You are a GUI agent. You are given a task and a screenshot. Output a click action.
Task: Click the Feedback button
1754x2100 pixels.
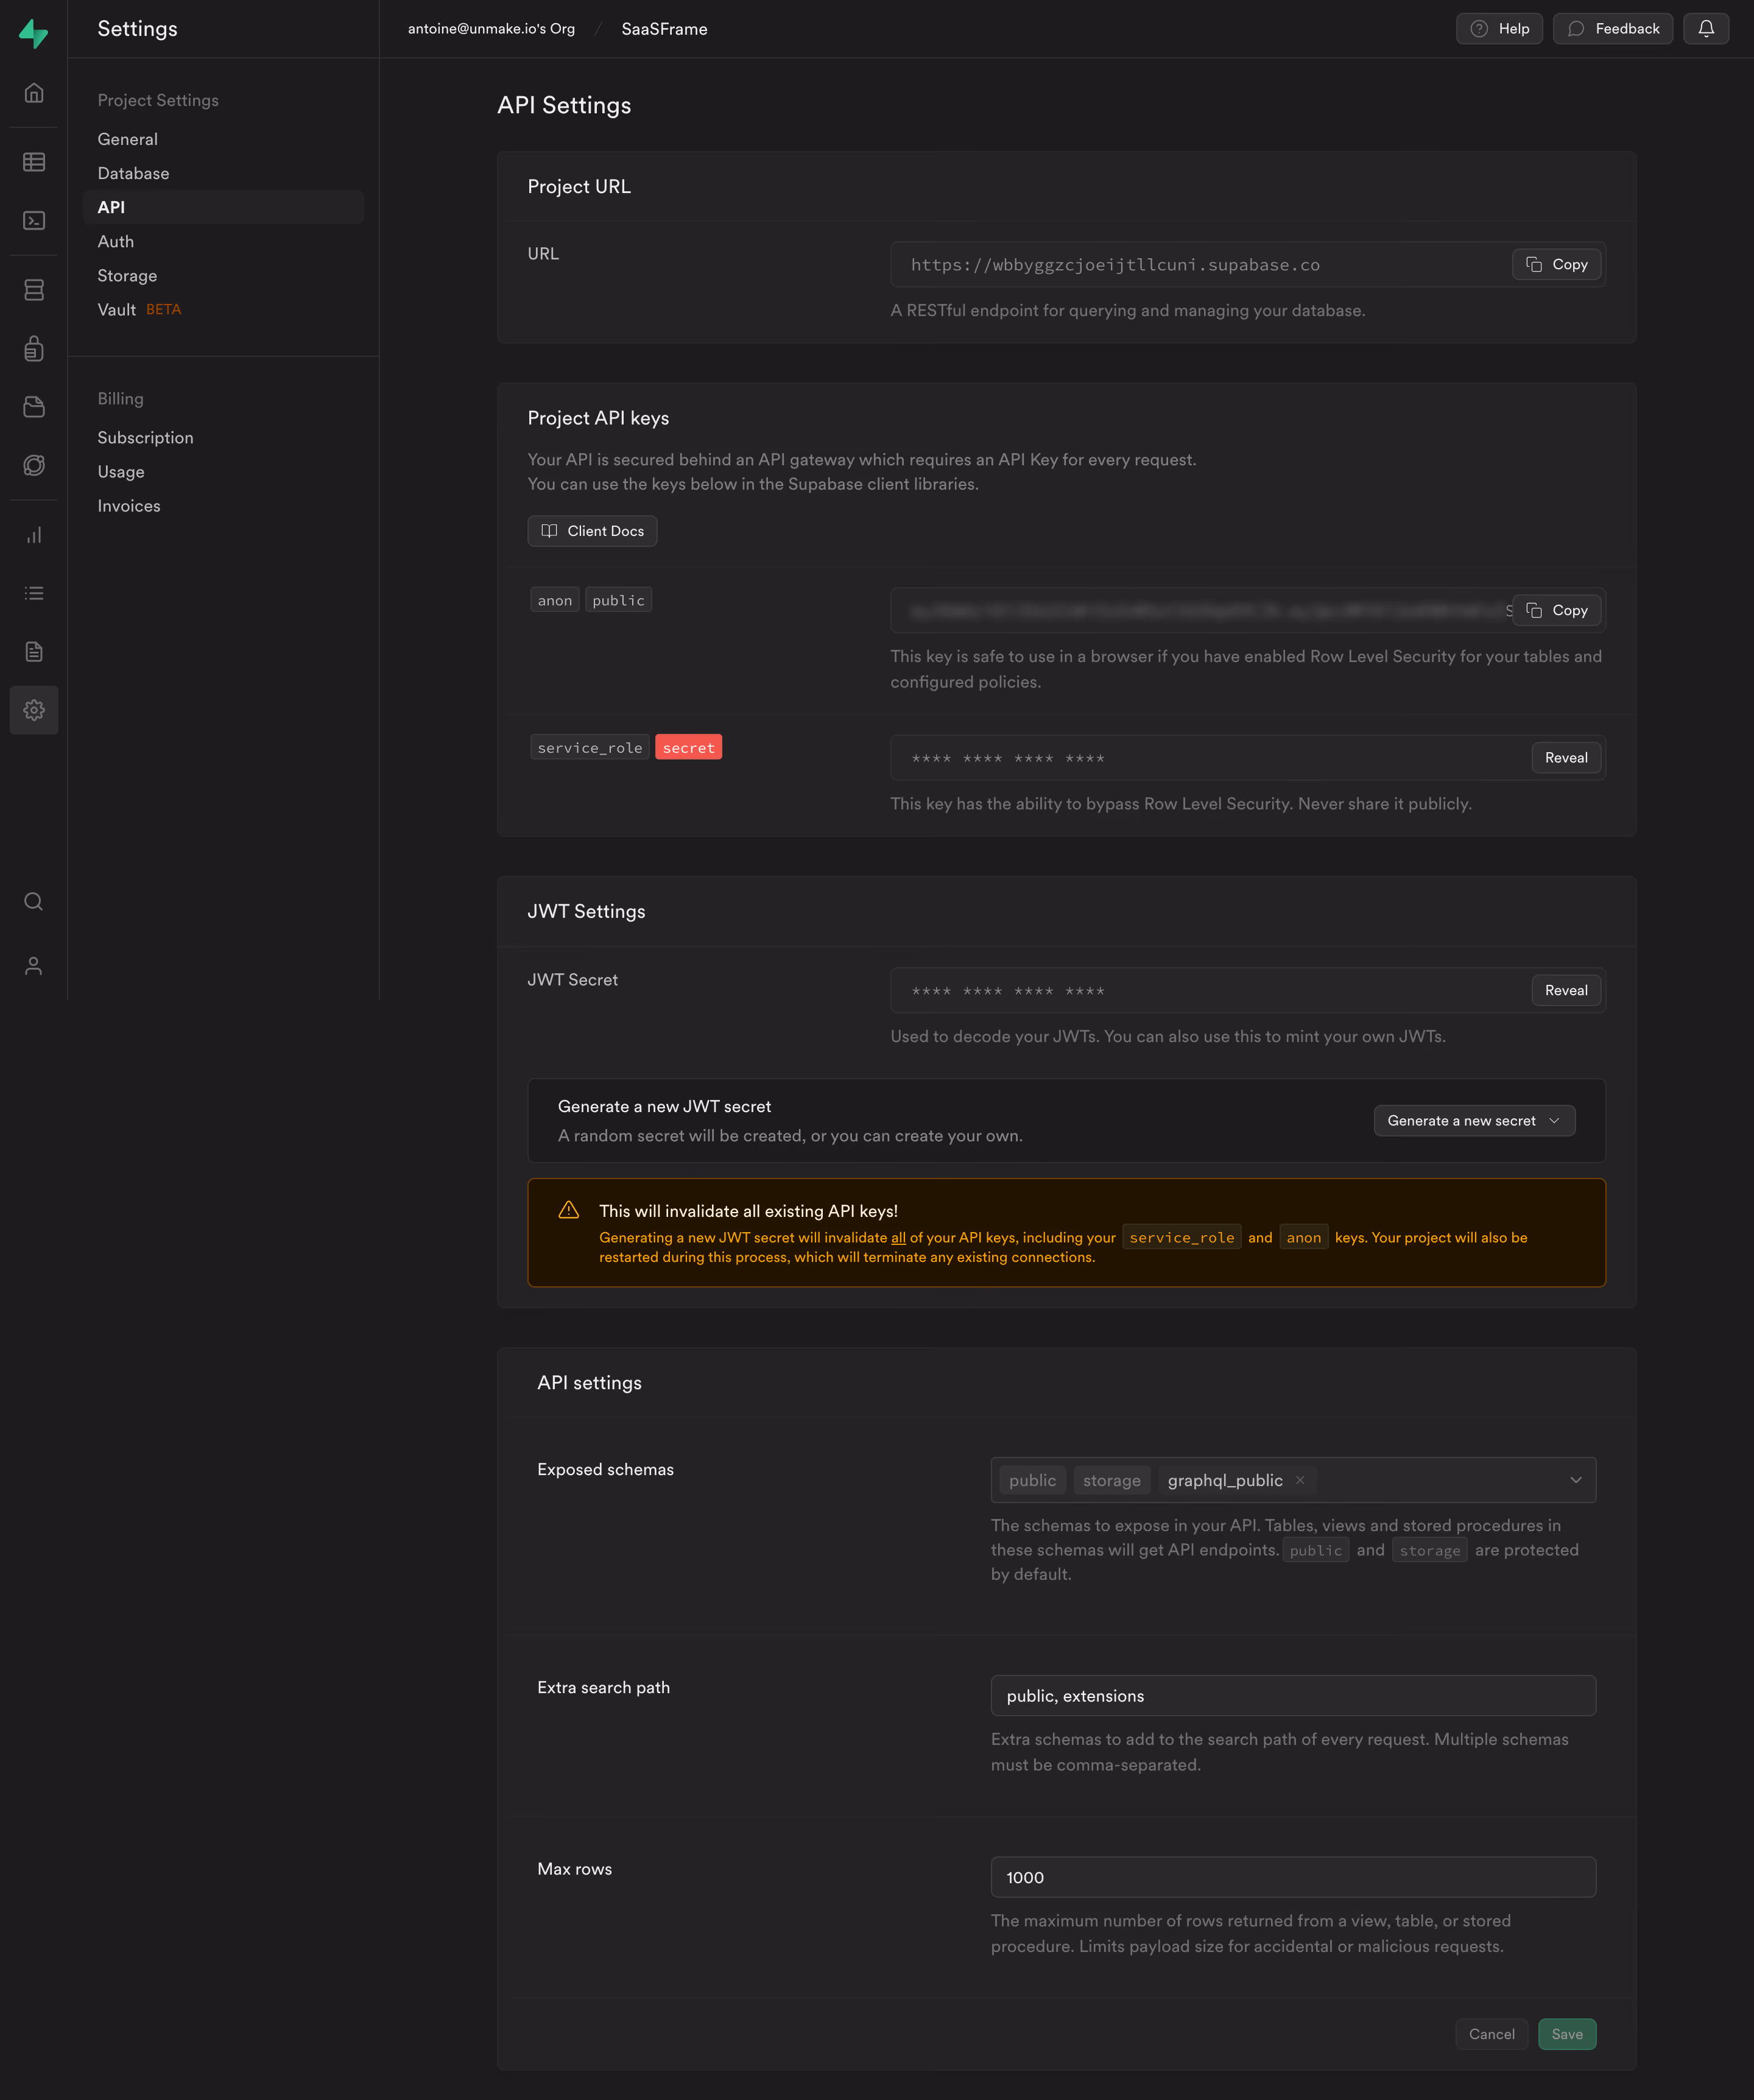1612,29
